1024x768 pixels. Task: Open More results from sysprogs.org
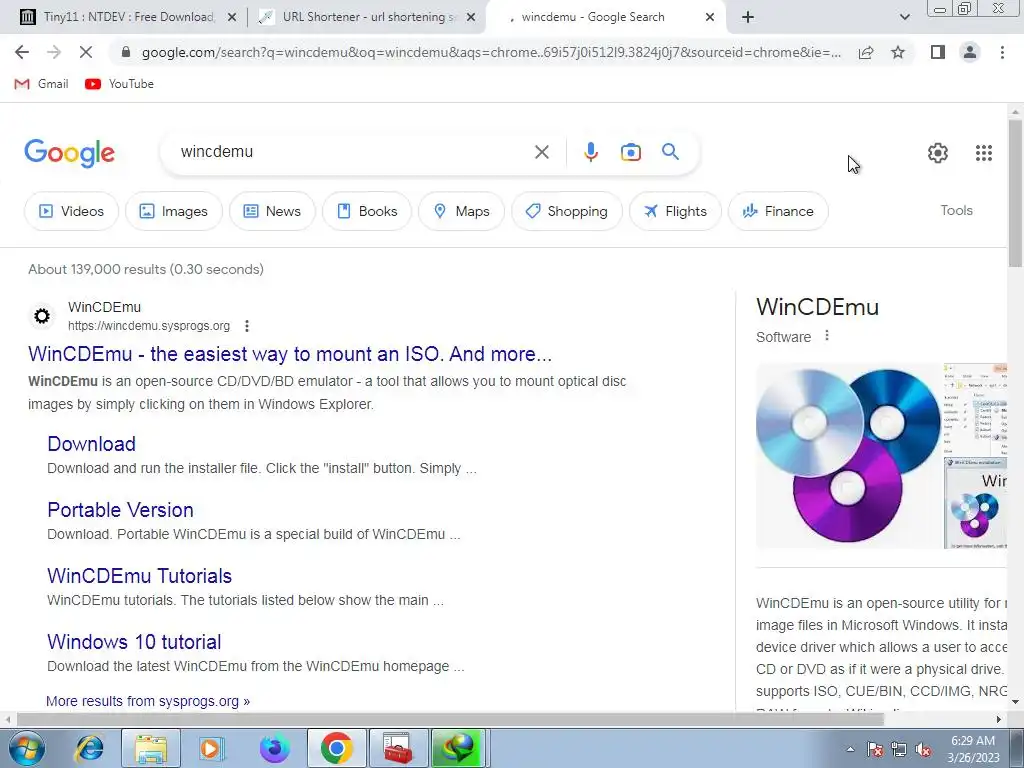[148, 701]
